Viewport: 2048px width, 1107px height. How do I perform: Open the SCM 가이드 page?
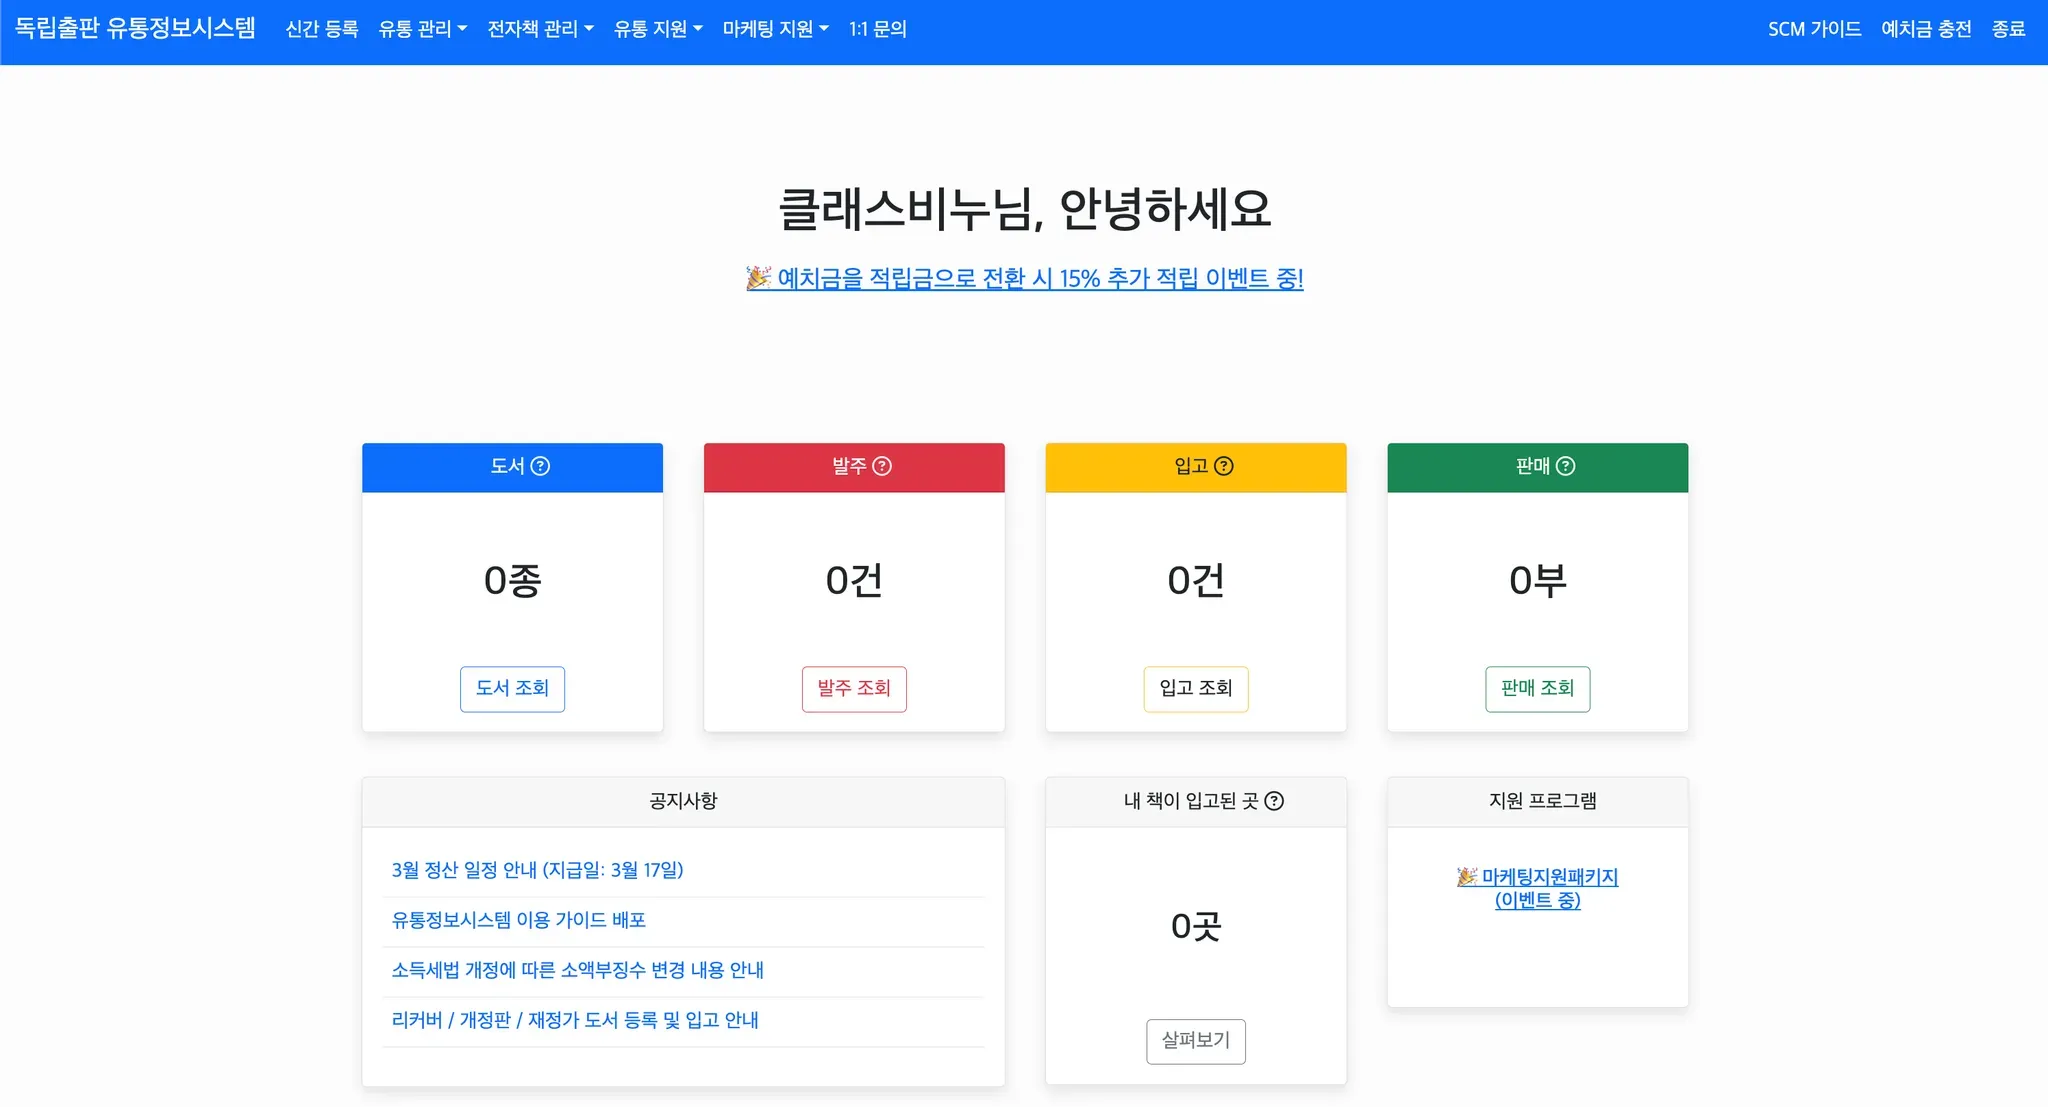click(x=1817, y=28)
